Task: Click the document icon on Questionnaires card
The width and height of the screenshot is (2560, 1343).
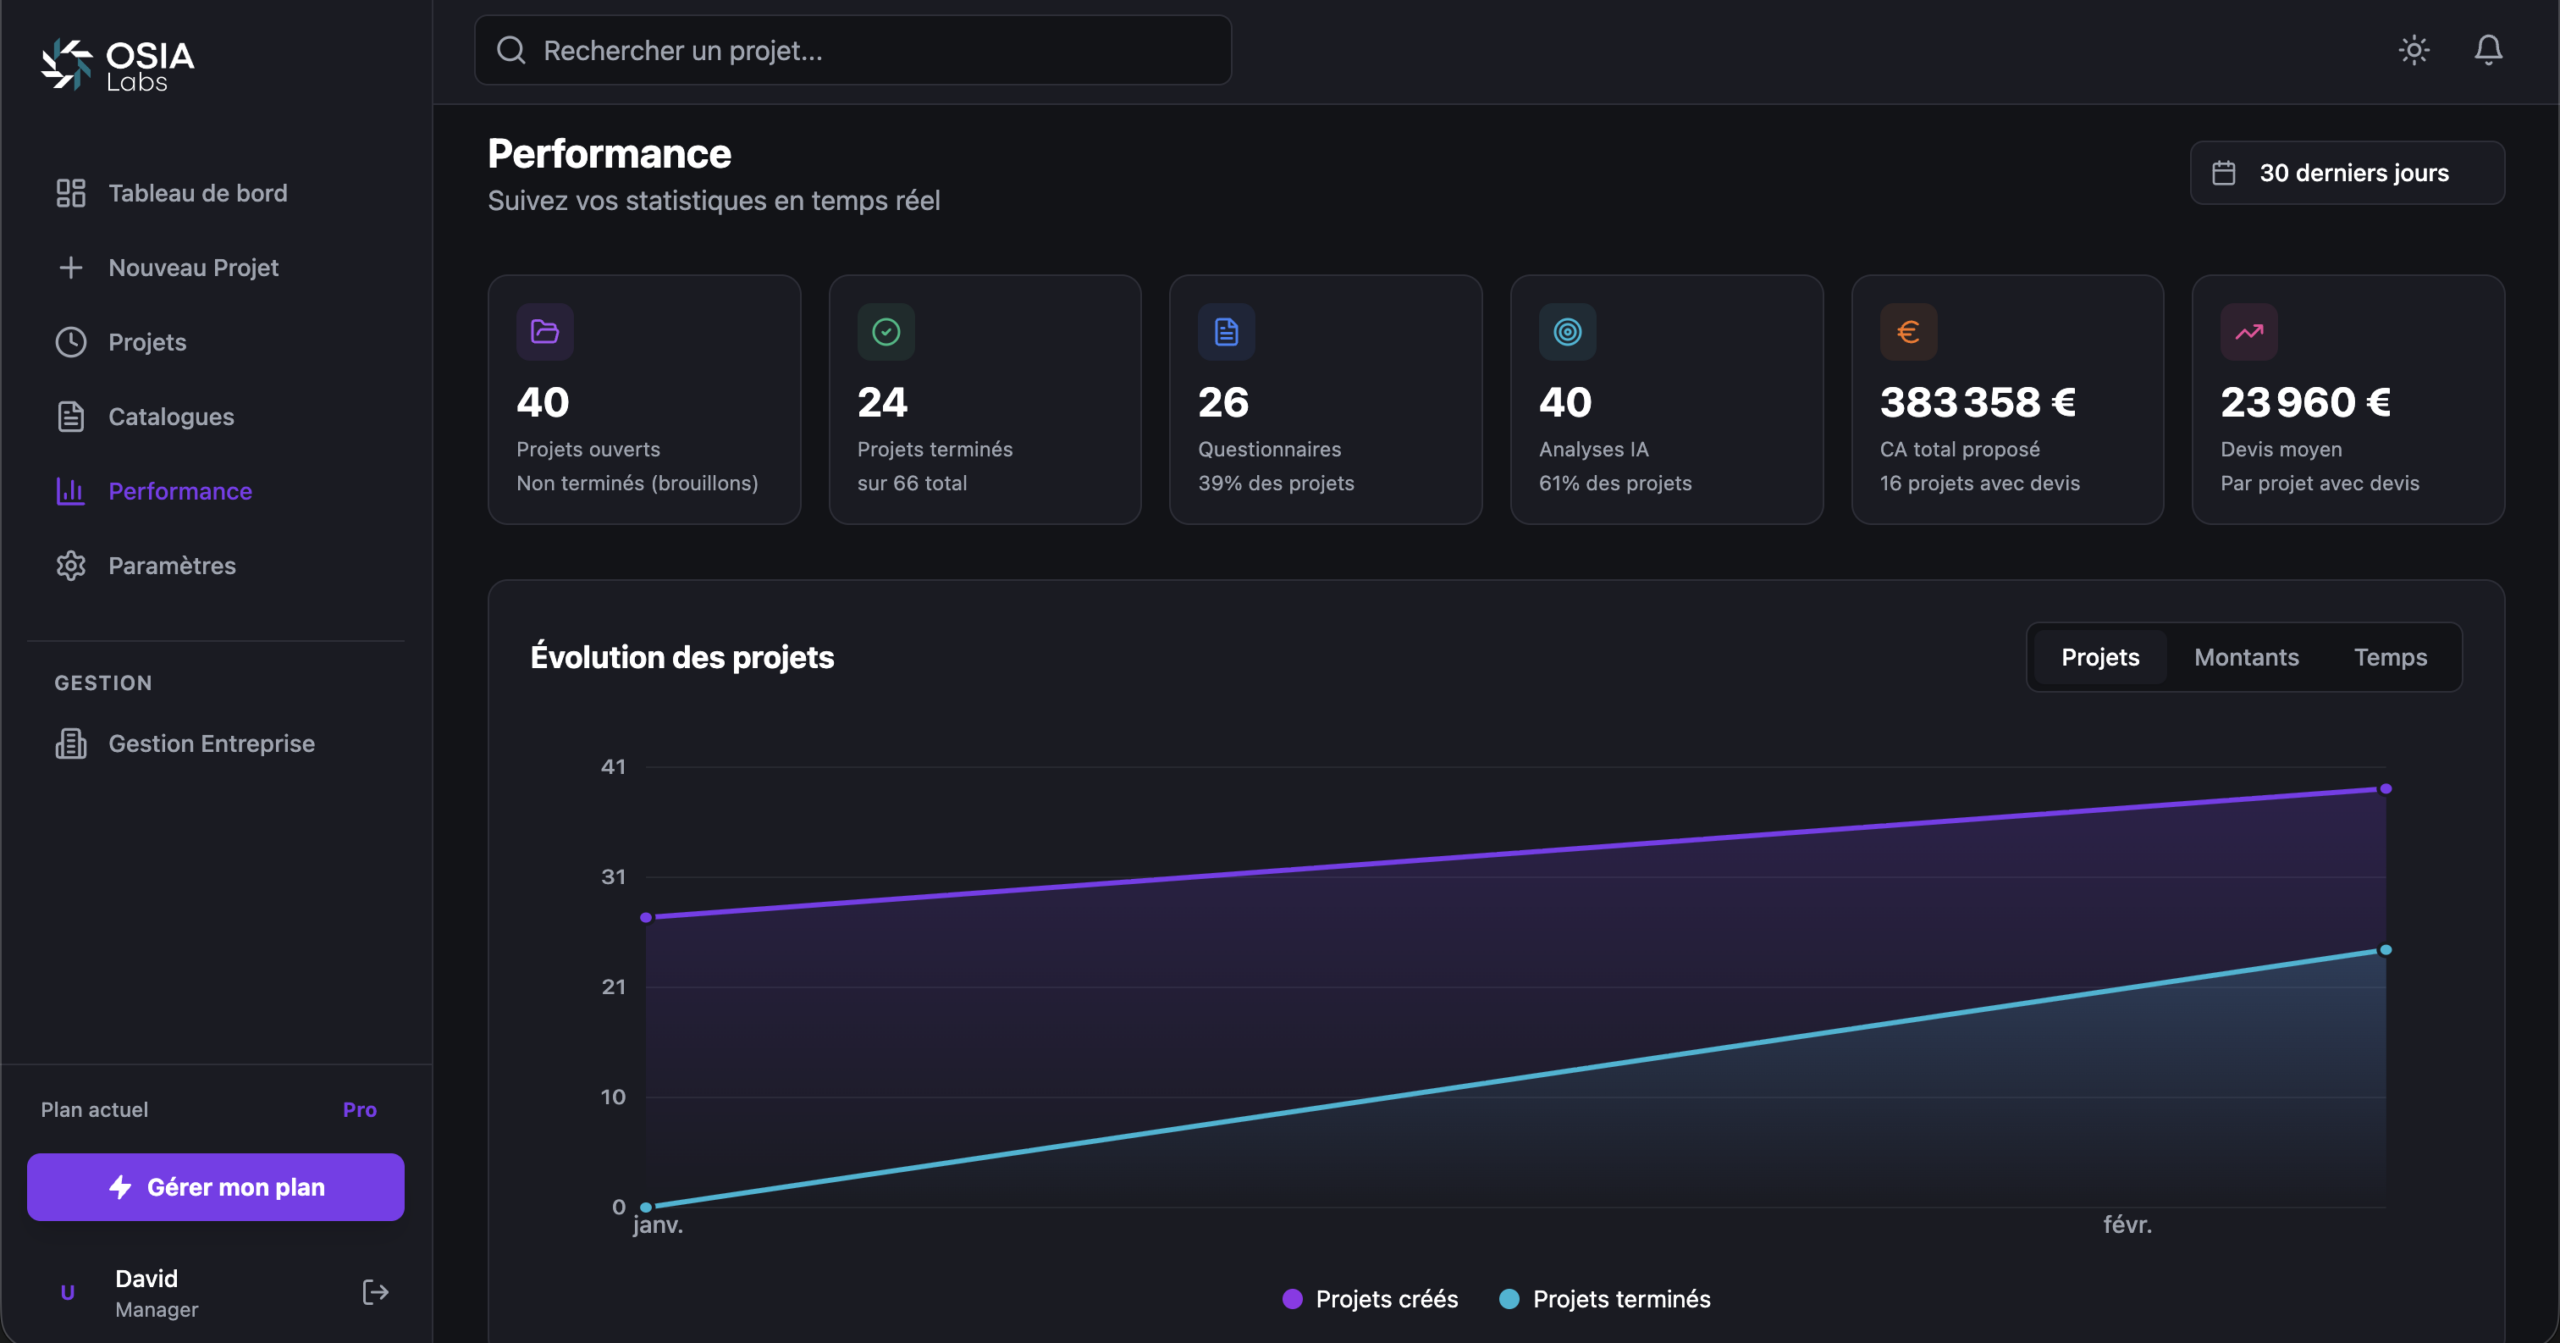Action: (1226, 332)
